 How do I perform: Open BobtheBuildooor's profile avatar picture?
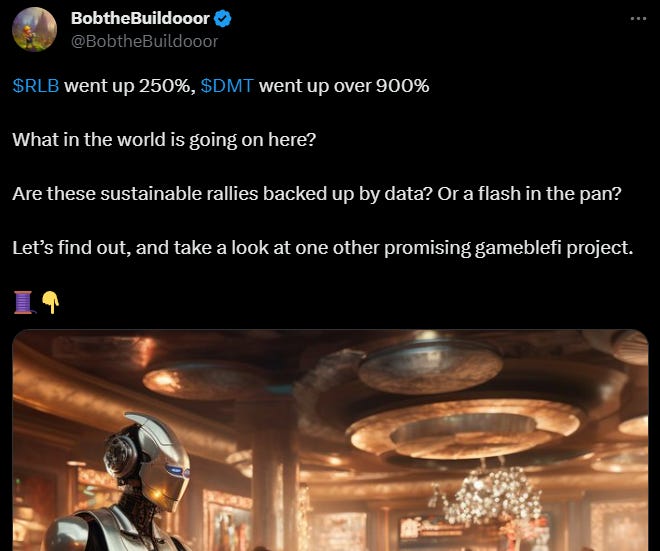[x=34, y=29]
